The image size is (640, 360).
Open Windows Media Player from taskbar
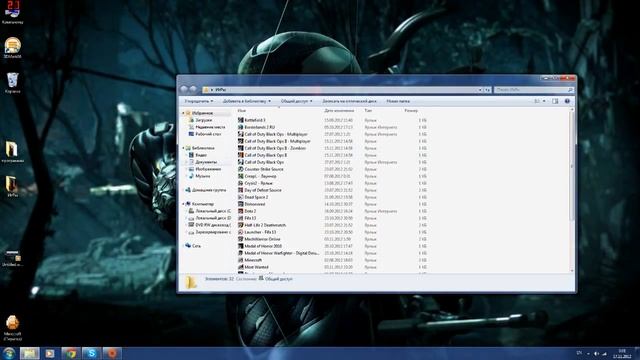(50, 353)
